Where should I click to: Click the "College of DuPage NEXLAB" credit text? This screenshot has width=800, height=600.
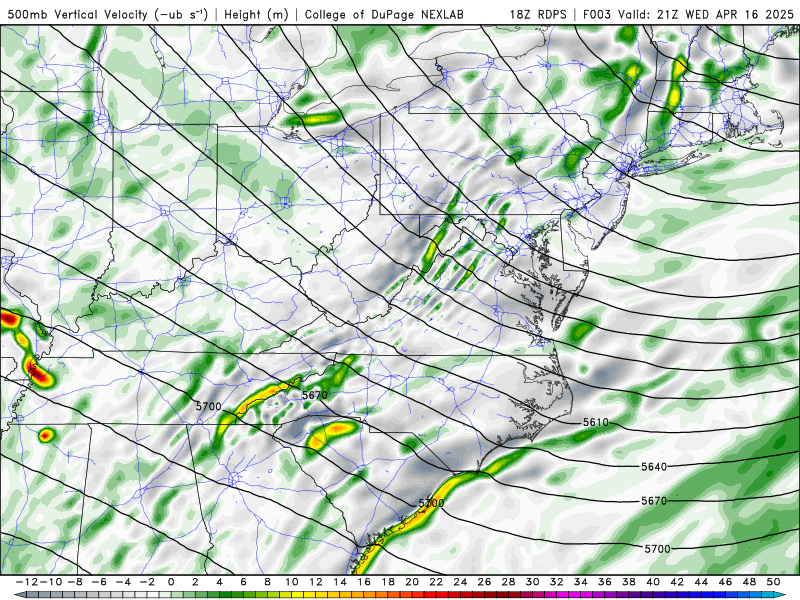[384, 14]
